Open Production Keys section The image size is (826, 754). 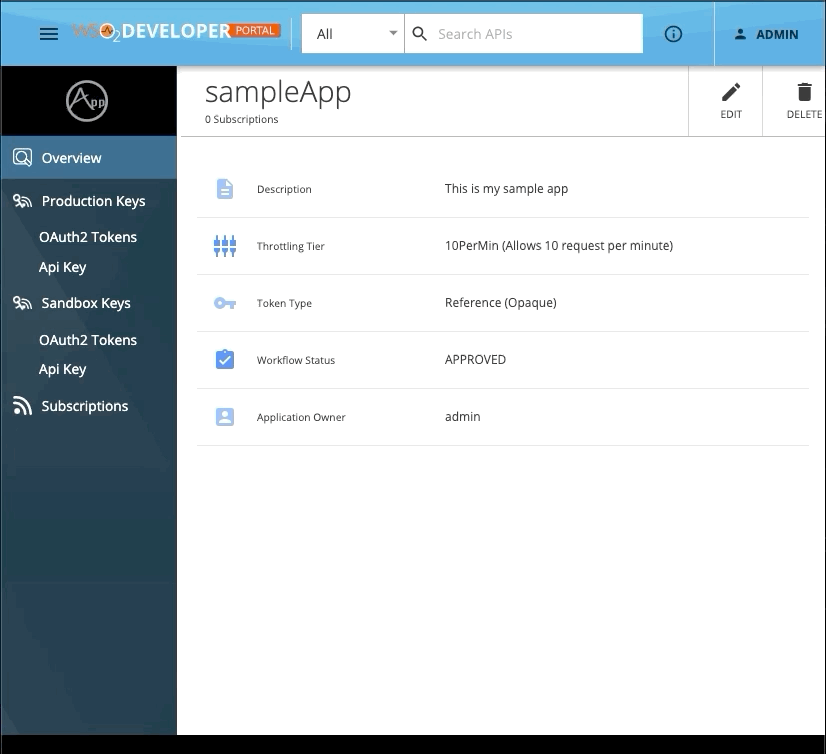[x=88, y=201]
